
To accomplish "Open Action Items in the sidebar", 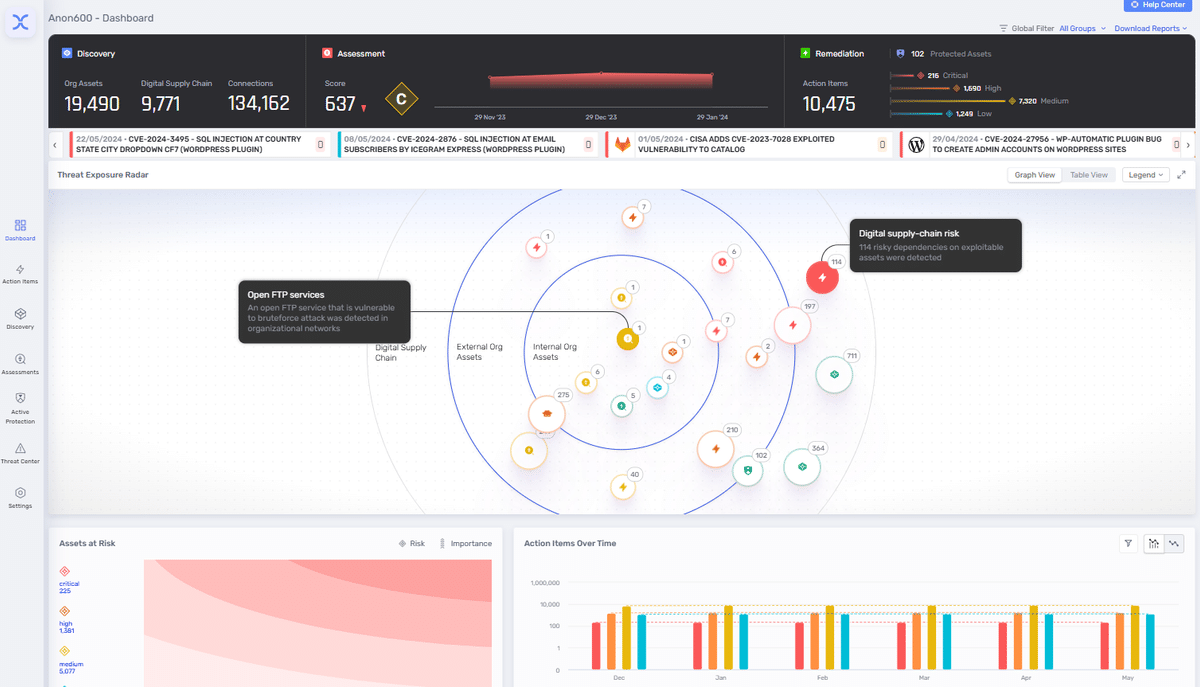I will (x=20, y=274).
